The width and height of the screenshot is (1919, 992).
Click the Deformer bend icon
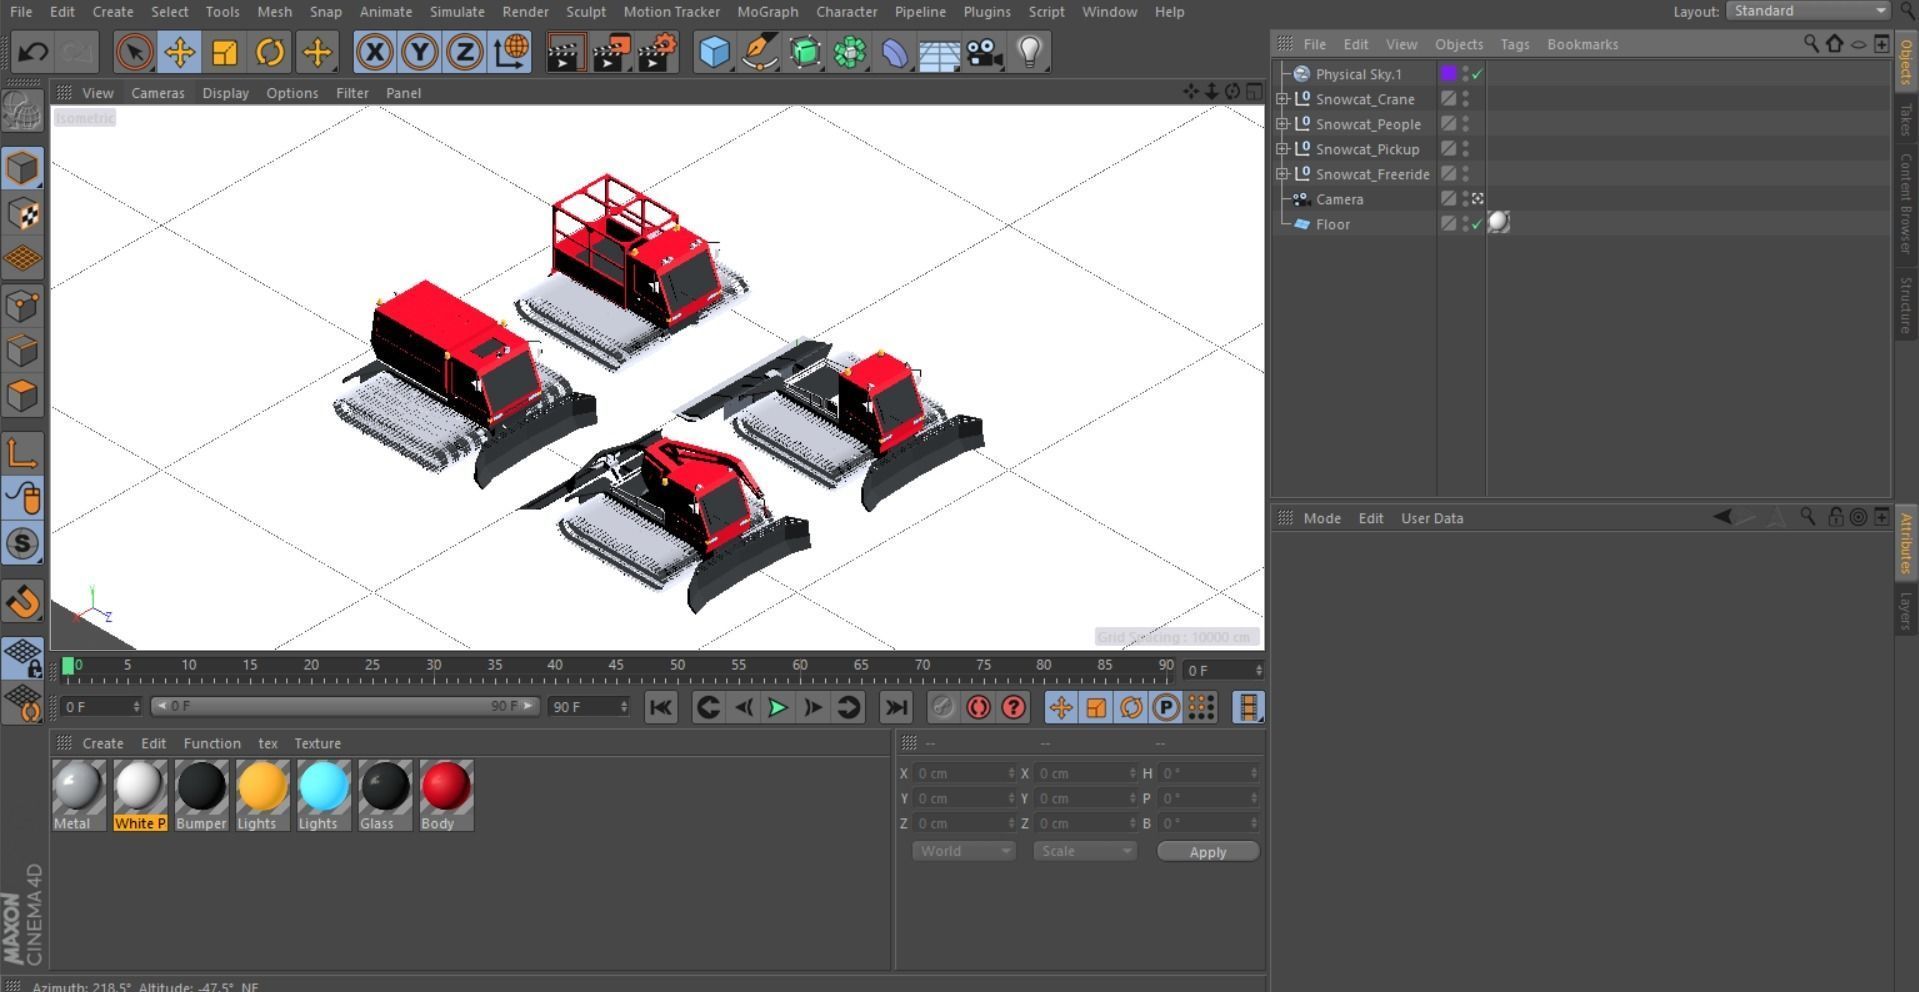point(894,52)
